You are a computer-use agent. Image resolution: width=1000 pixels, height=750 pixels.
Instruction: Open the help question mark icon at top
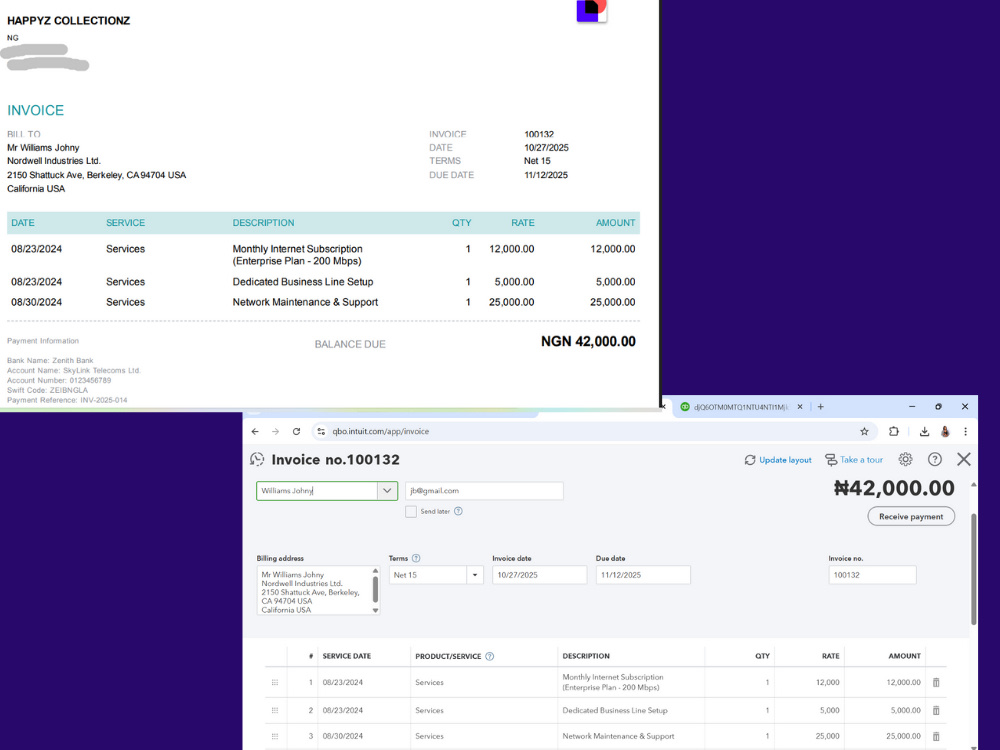(x=935, y=459)
